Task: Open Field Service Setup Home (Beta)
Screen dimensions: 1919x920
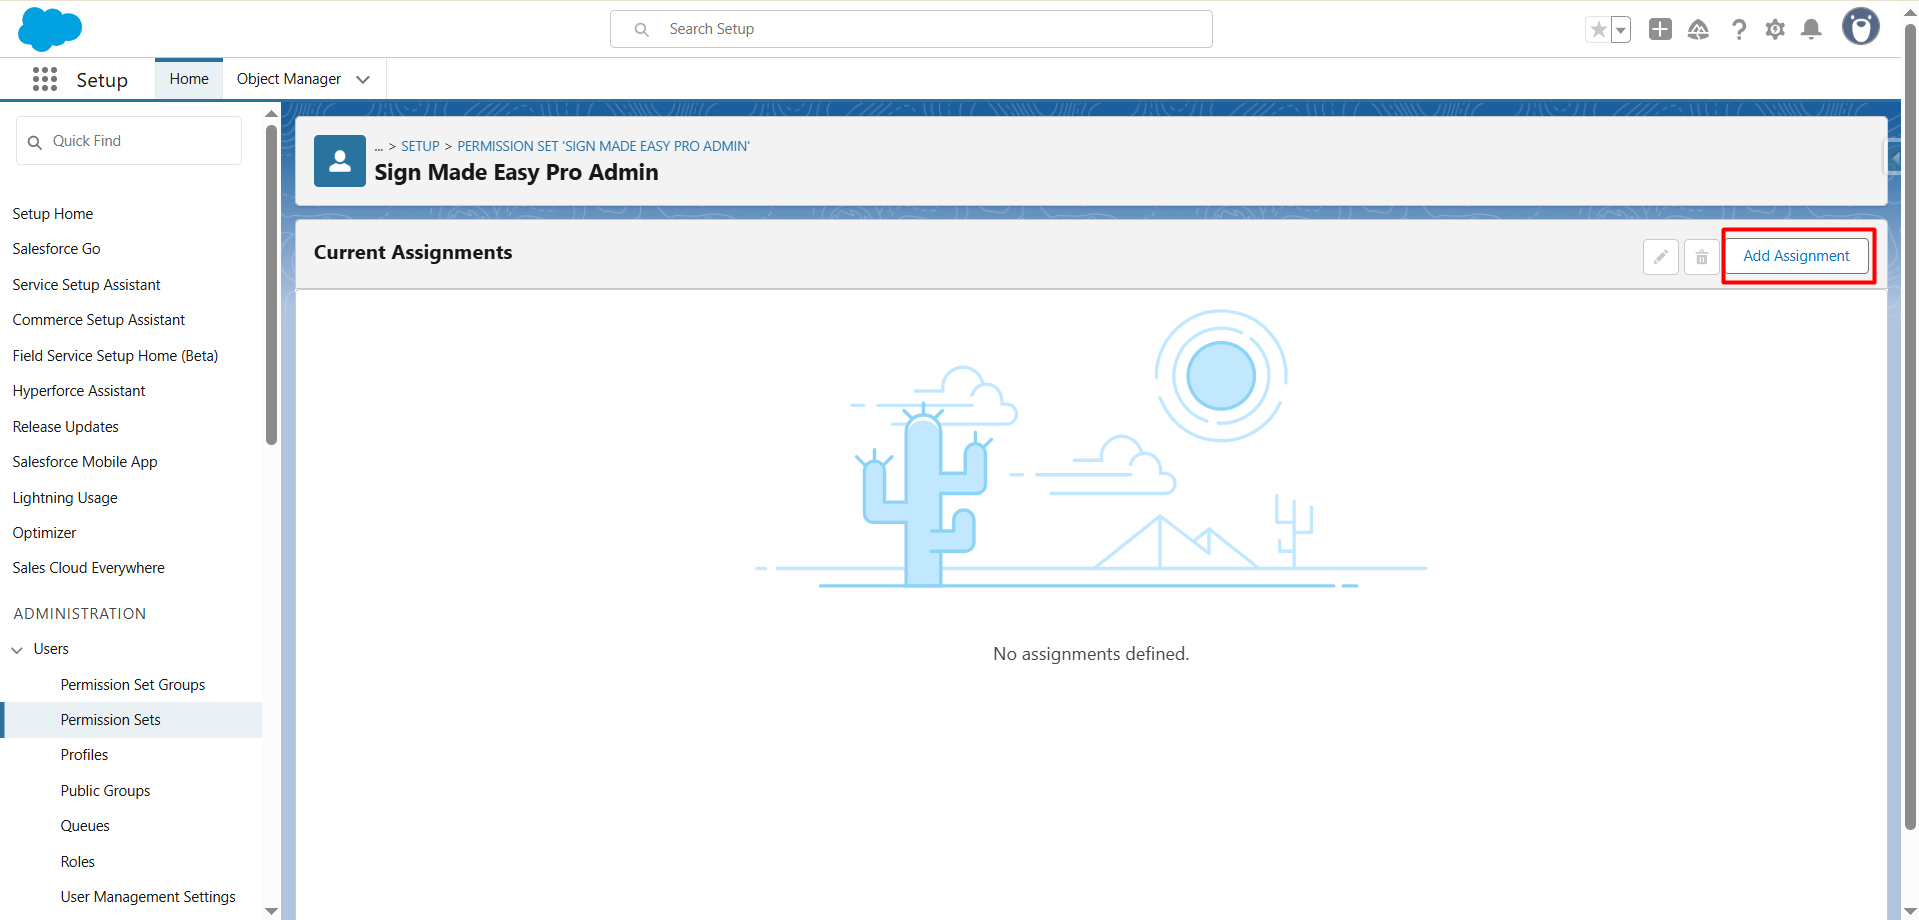Action: click(x=115, y=356)
